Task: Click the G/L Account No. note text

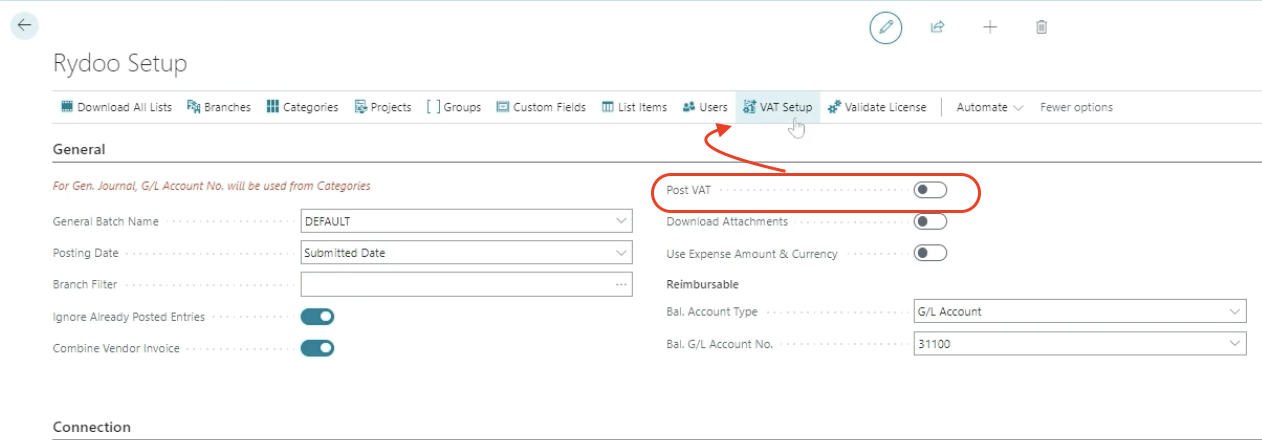Action: [x=212, y=186]
